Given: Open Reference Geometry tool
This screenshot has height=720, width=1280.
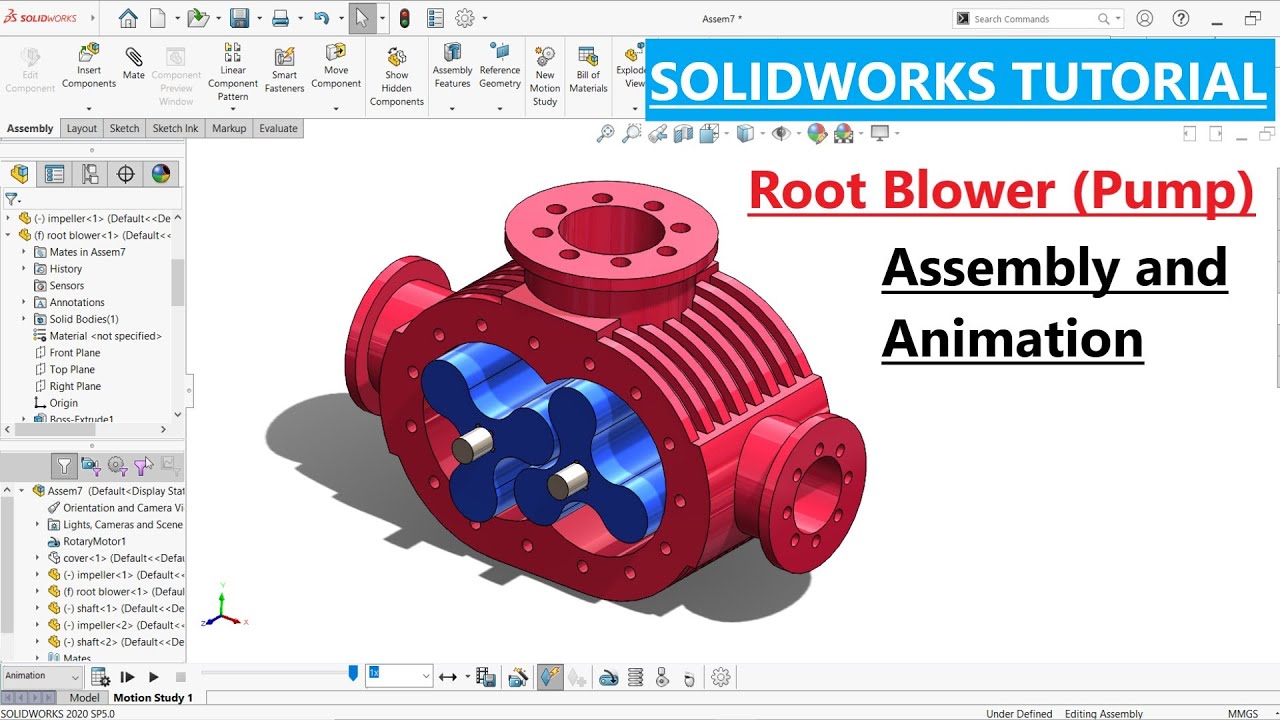Looking at the screenshot, I should click(499, 66).
